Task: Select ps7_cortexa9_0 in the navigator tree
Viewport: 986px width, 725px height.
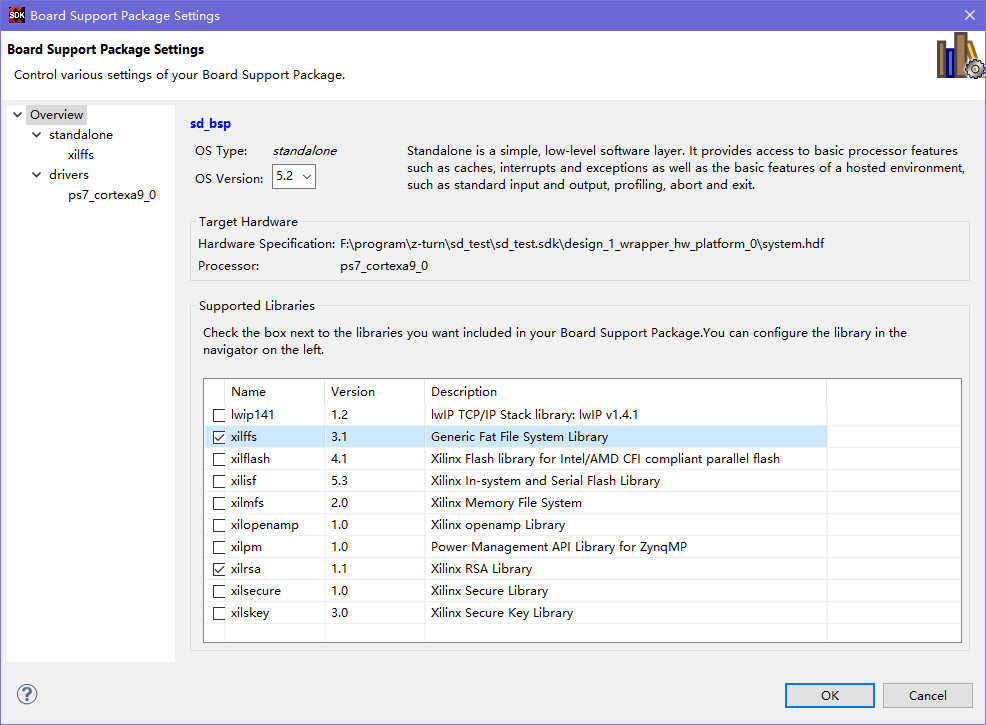Action: pyautogui.click(x=112, y=195)
